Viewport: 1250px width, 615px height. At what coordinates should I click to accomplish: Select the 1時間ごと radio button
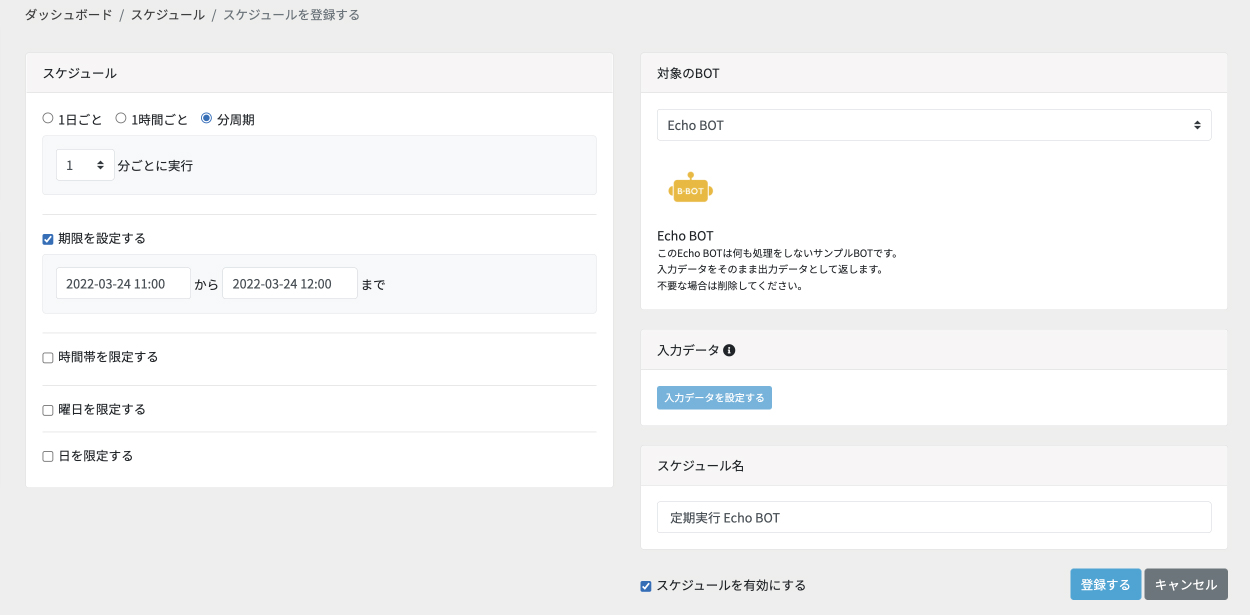pos(121,118)
